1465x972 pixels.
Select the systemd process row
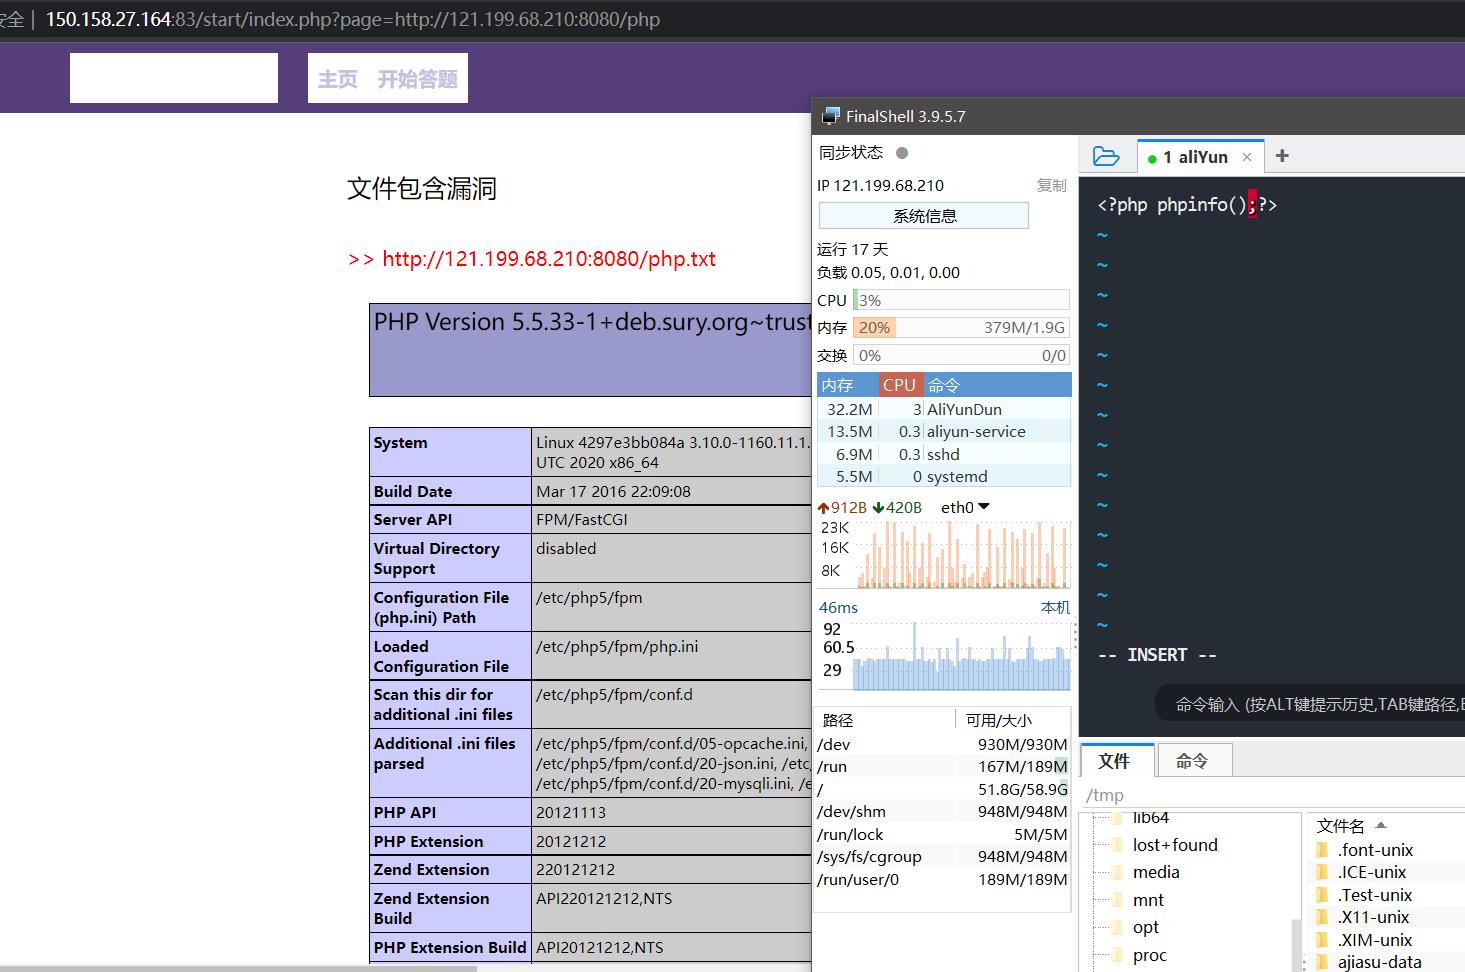944,476
